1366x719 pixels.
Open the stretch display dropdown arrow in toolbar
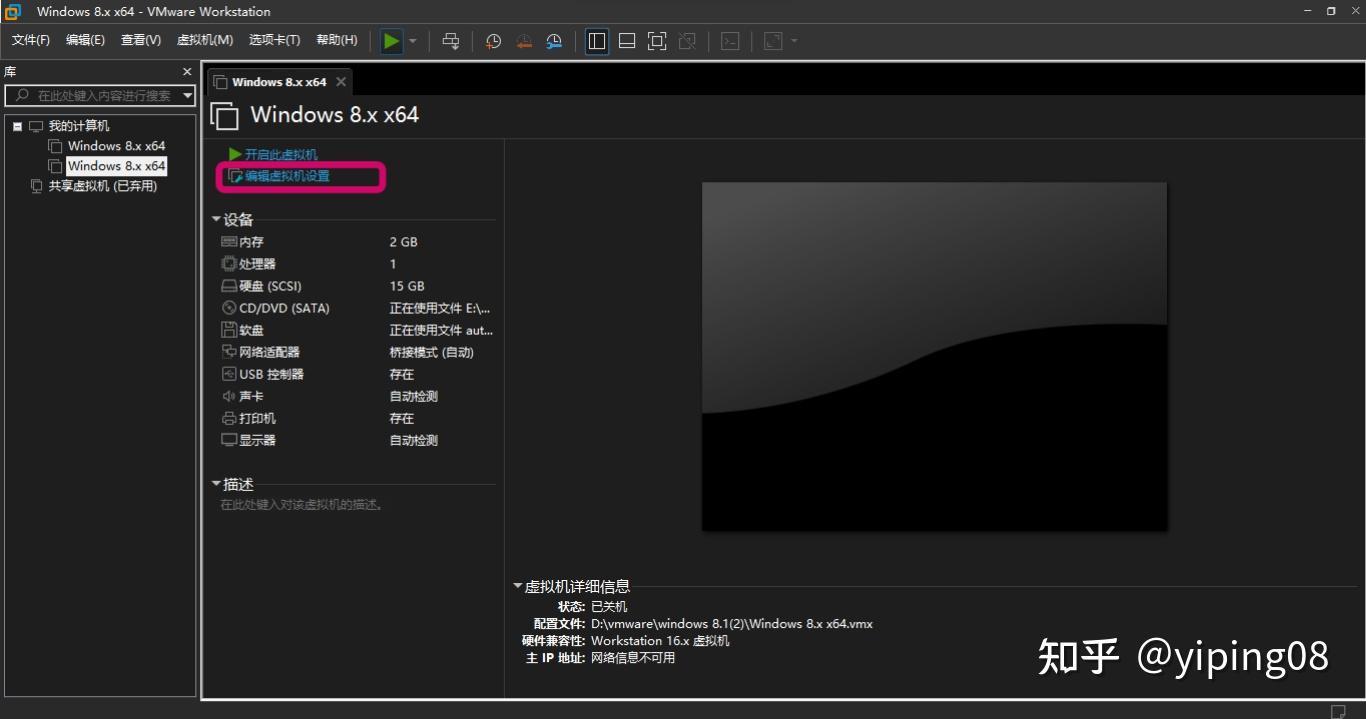click(x=794, y=41)
